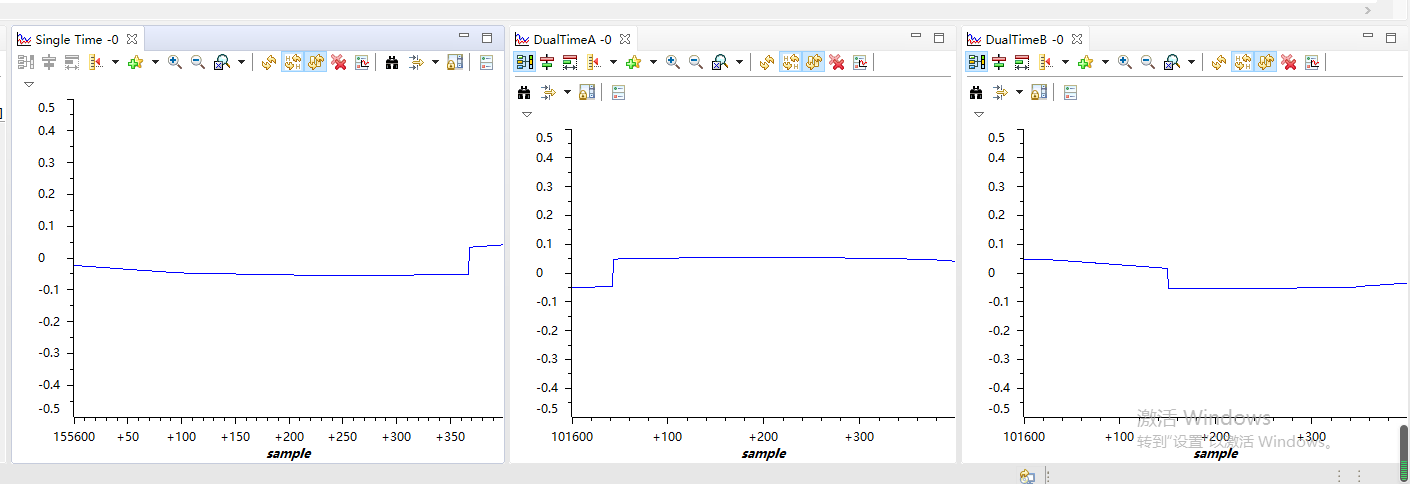Zoom in on the DualTimeB graph
The height and width of the screenshot is (484, 1410).
pos(1125,62)
